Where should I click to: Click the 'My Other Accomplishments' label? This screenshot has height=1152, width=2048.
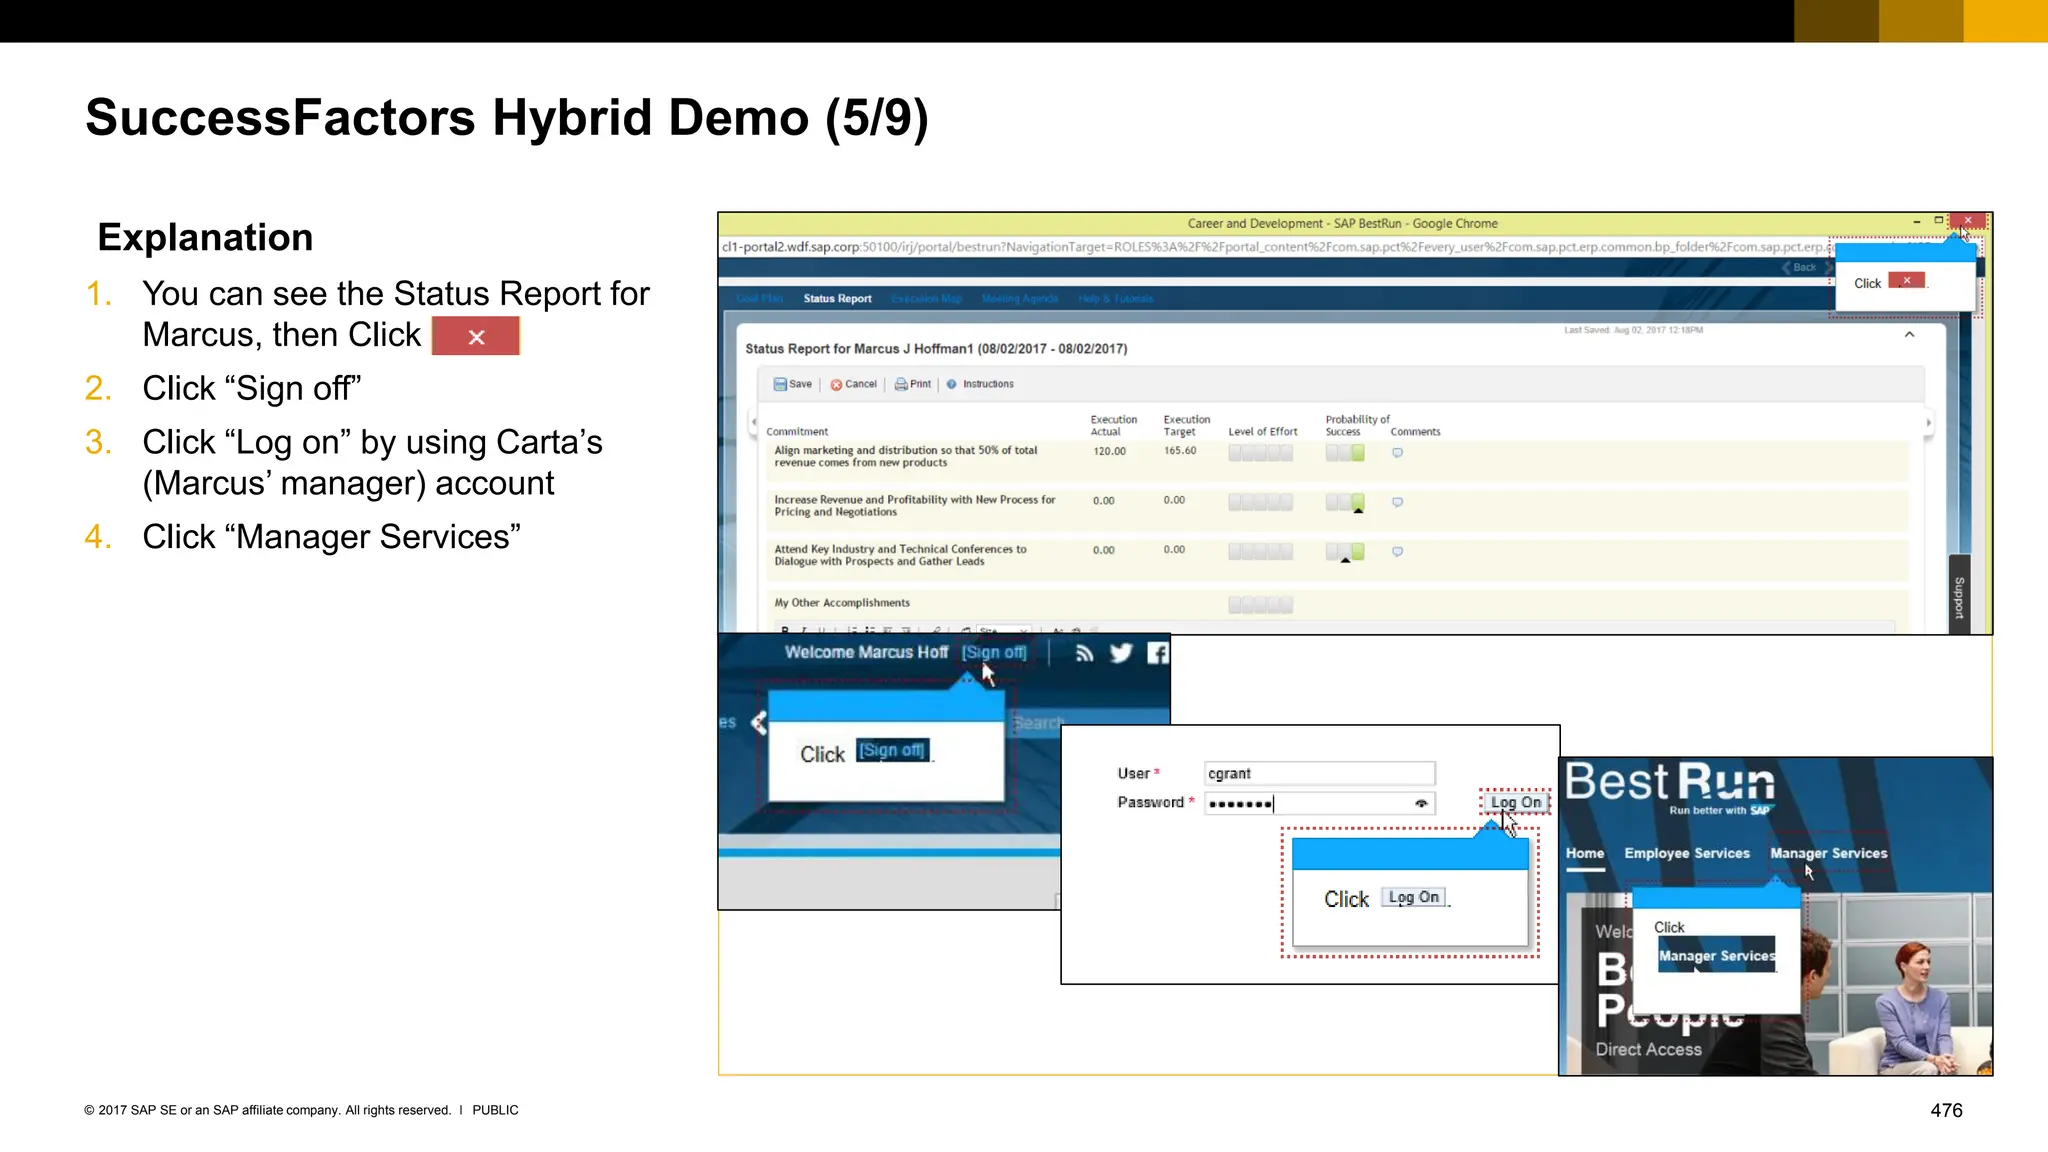tap(842, 603)
